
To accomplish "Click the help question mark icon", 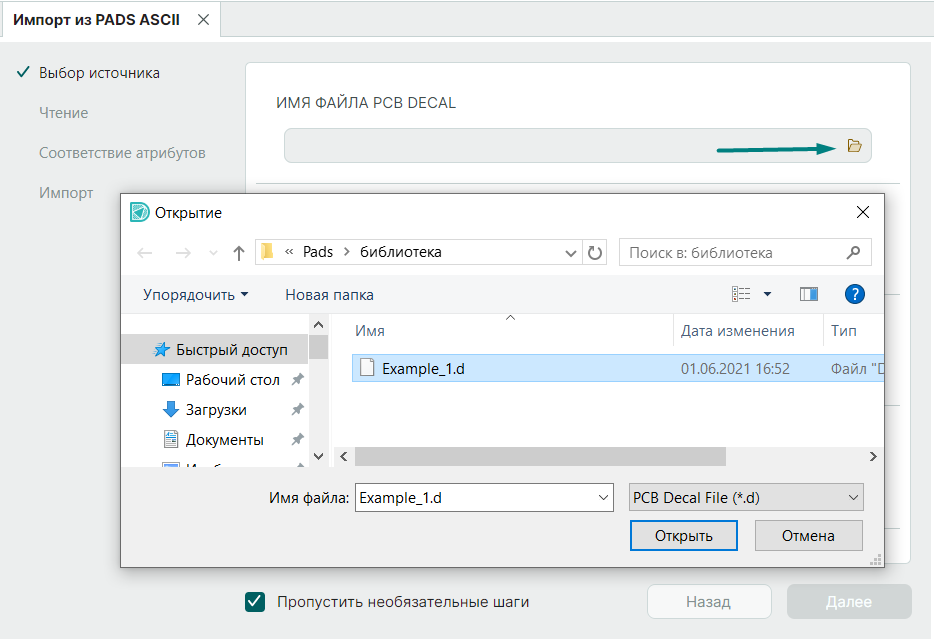I will click(854, 294).
